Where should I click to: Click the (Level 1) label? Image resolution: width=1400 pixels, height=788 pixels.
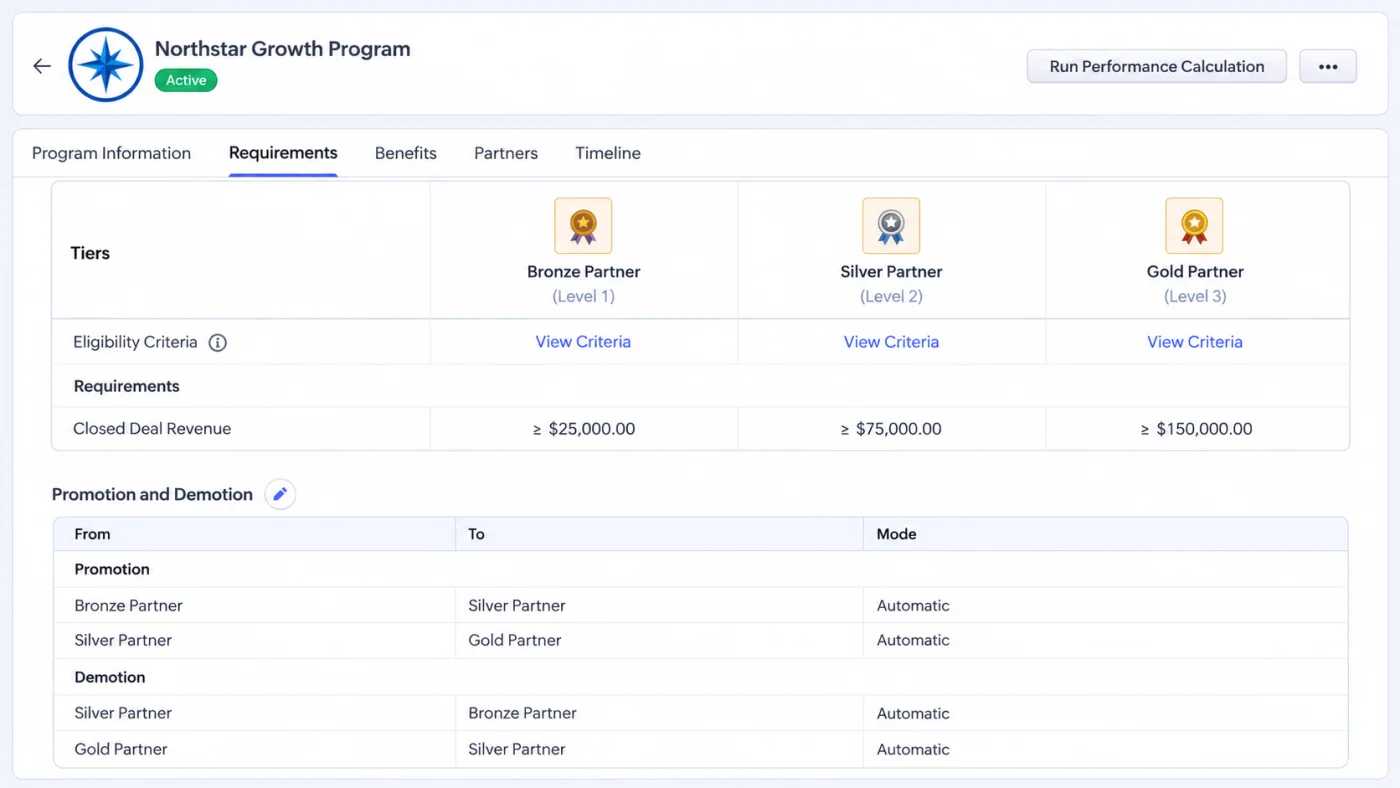tap(583, 296)
